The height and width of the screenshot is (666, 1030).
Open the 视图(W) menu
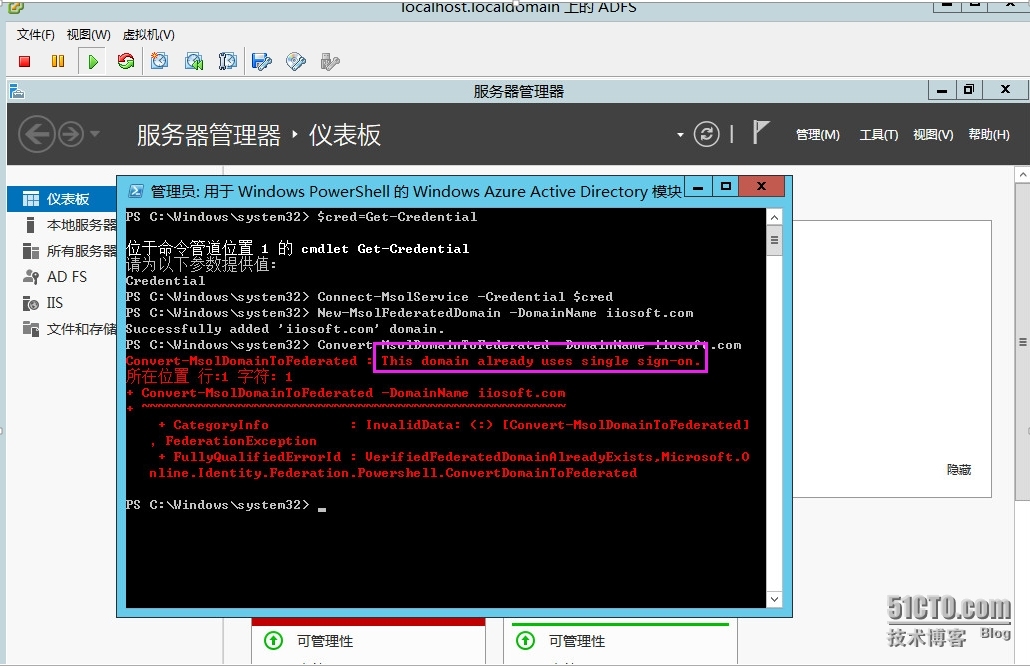pos(89,35)
